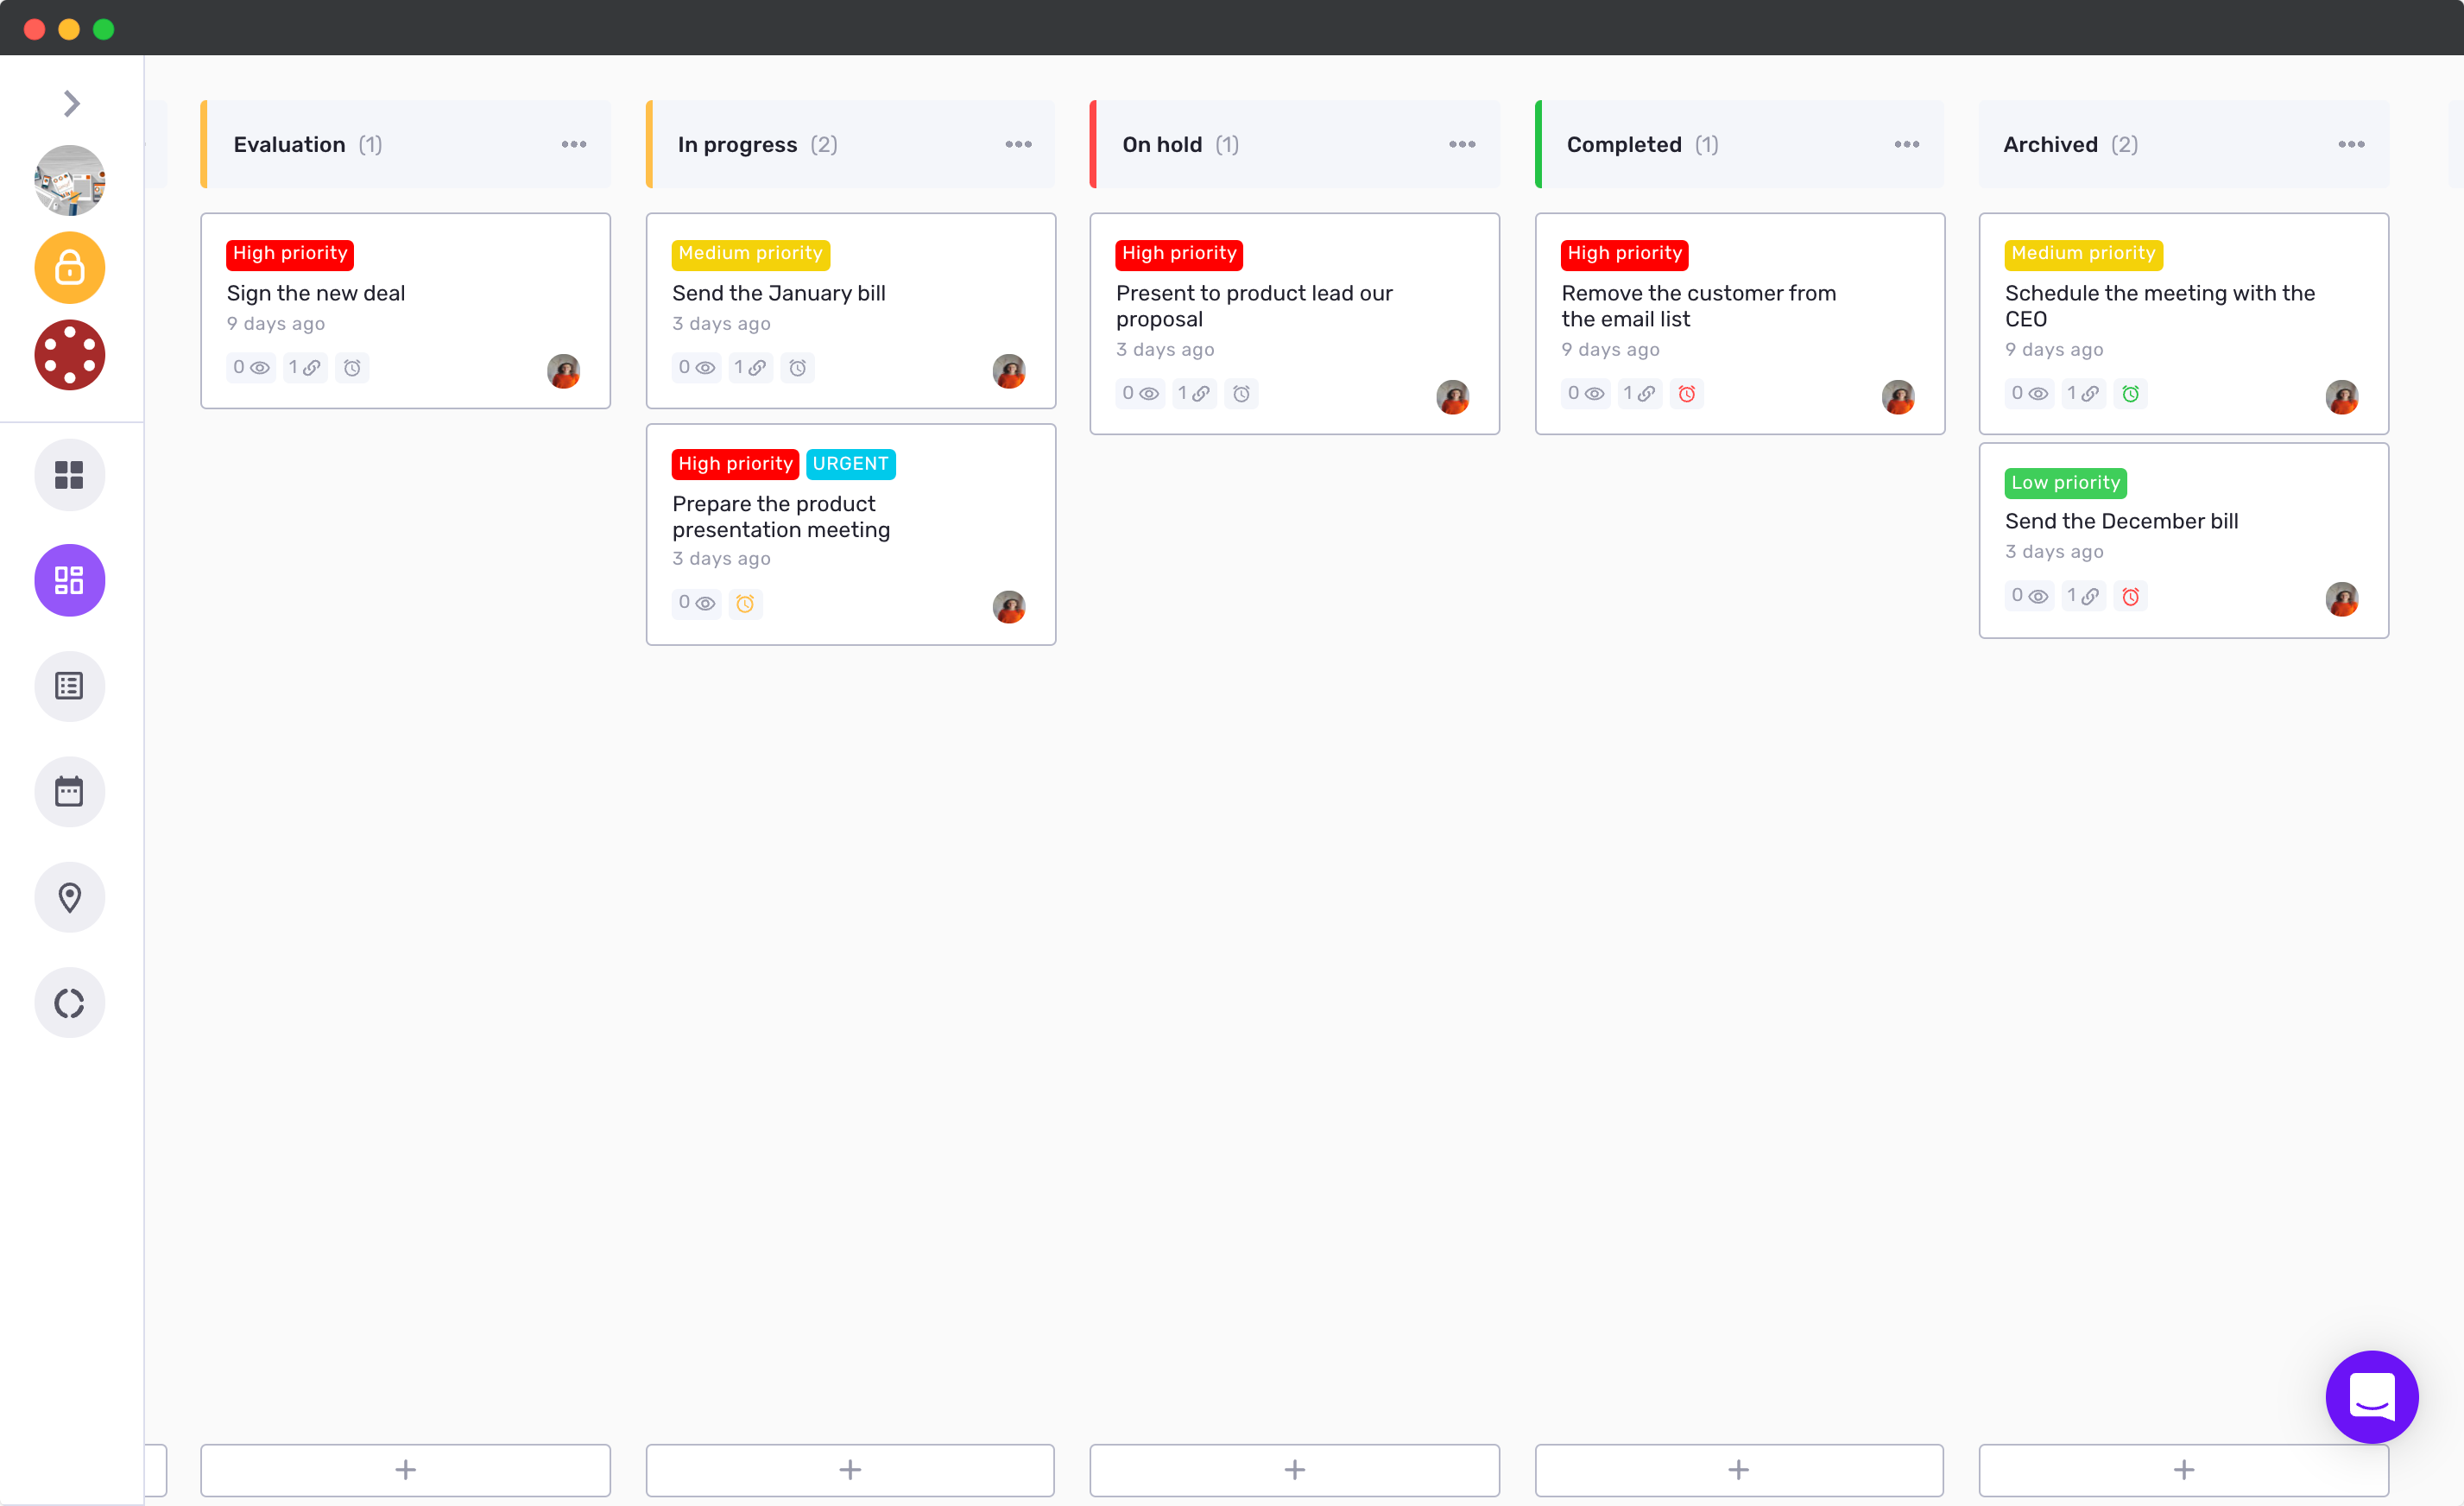Screen dimensions: 2464x1506
Task: Switch to the list view icon
Action: point(69,686)
